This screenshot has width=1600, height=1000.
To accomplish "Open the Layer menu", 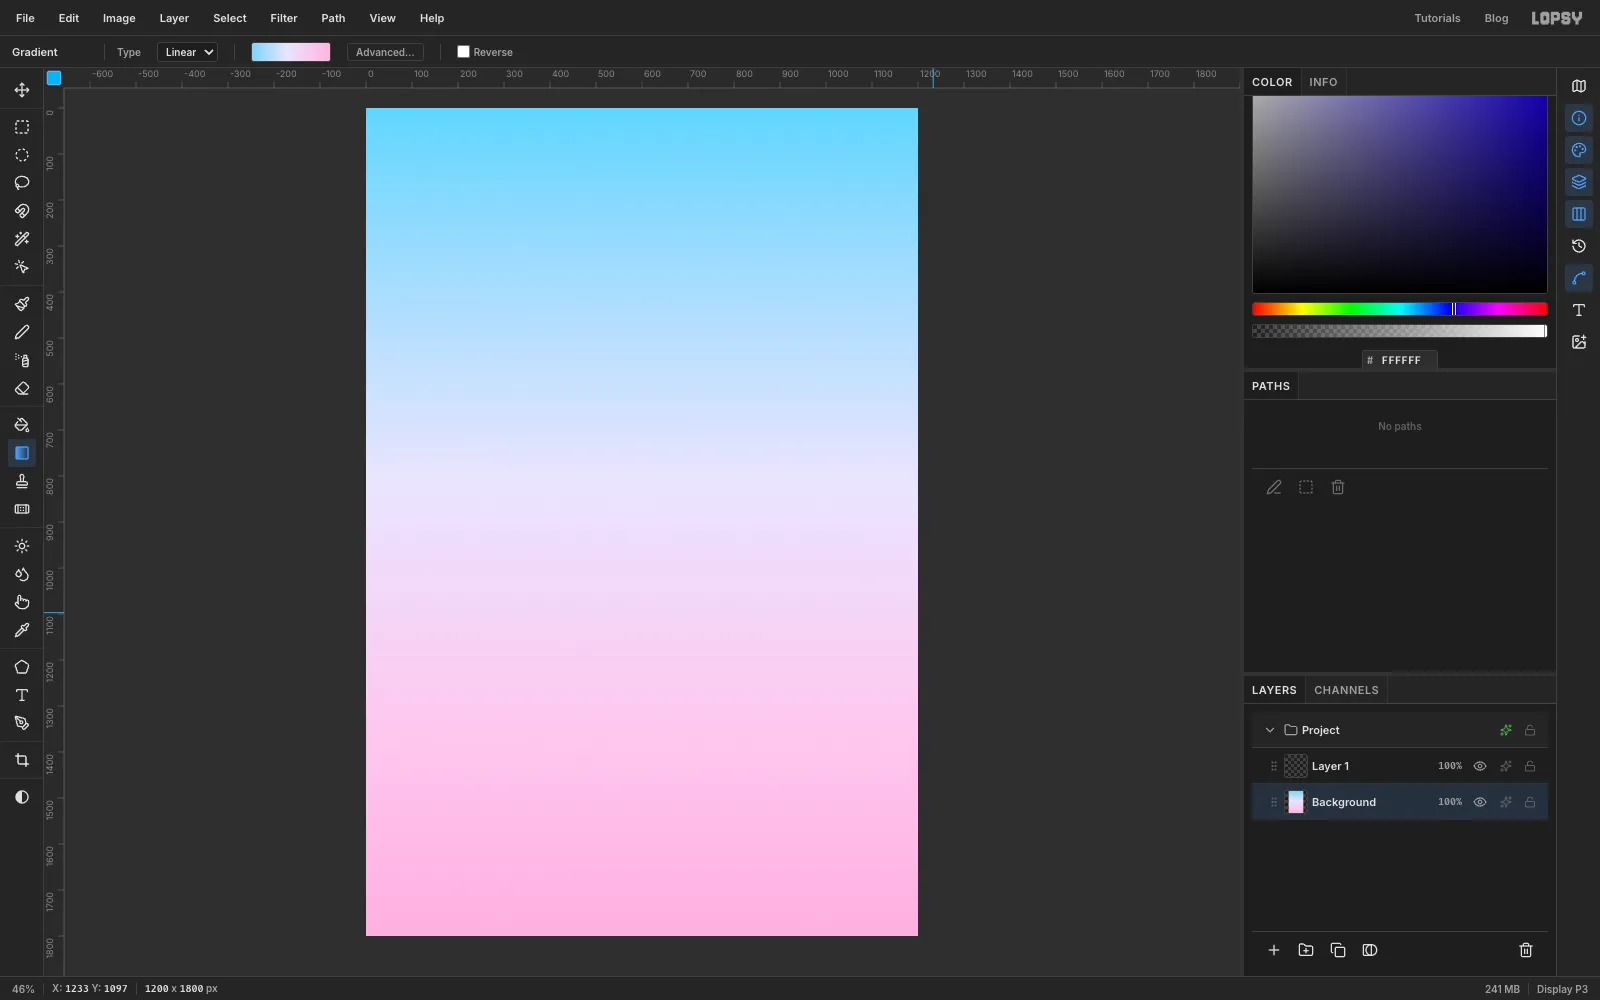I will [x=174, y=18].
